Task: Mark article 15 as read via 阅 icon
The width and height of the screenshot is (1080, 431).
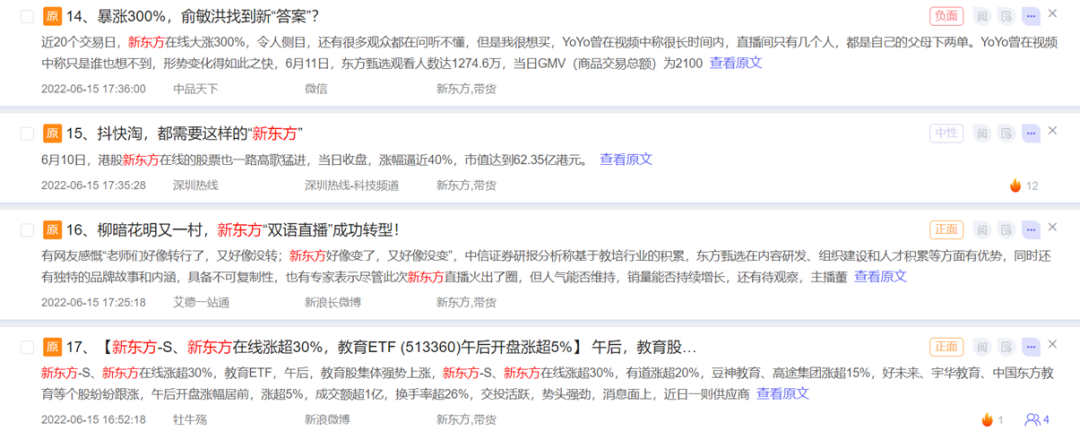Action: (x=982, y=132)
